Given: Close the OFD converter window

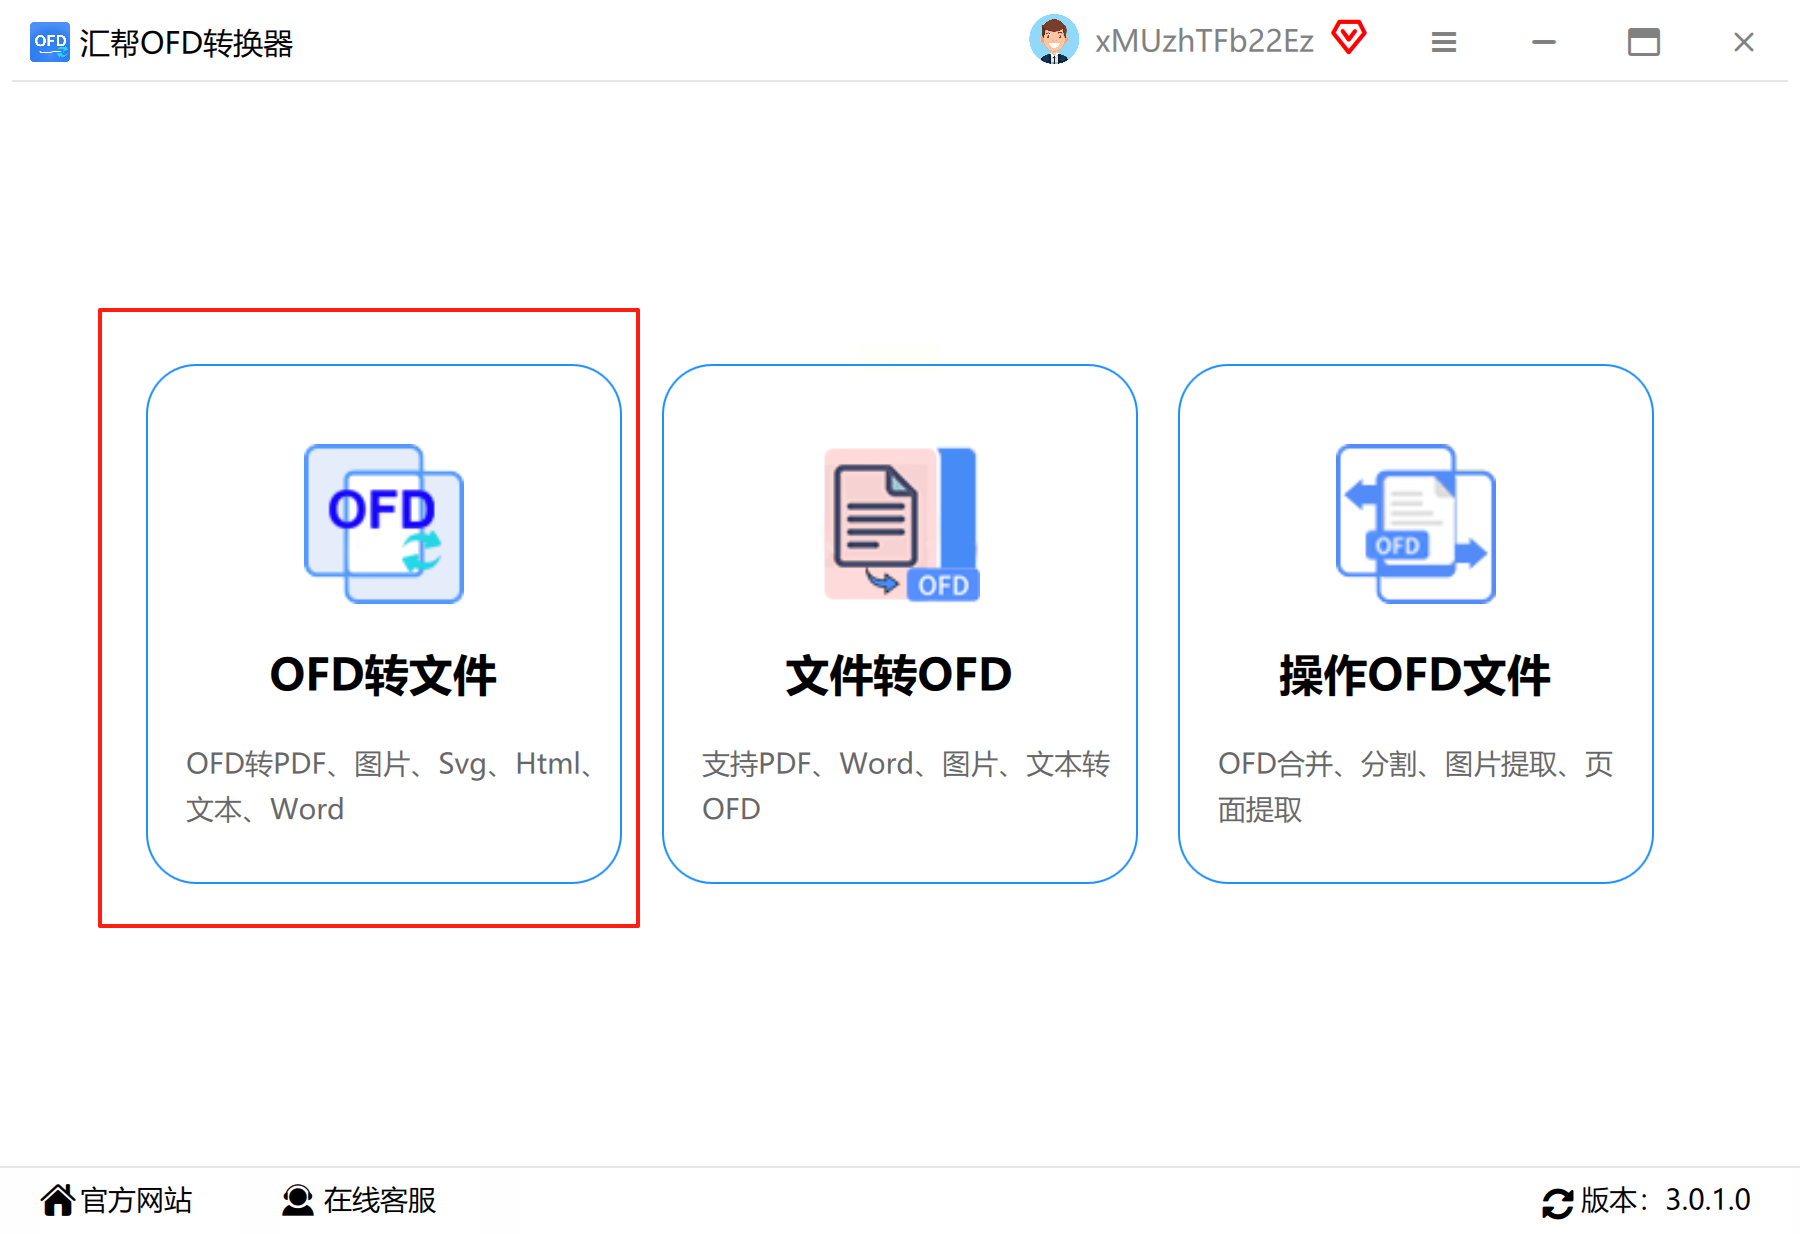Looking at the screenshot, I should pyautogui.click(x=1744, y=42).
